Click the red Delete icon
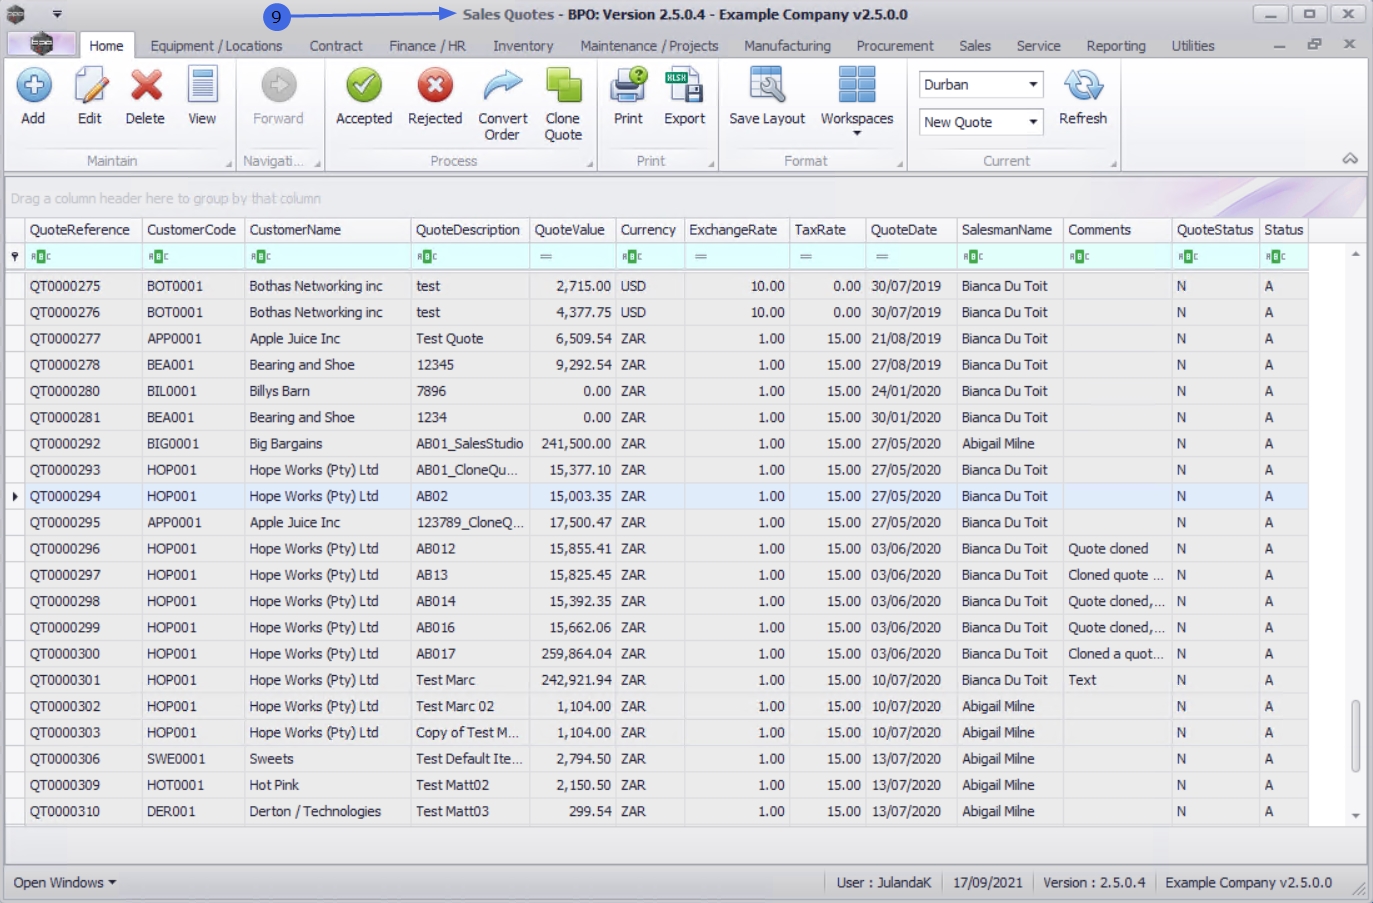This screenshot has width=1373, height=903. click(145, 87)
